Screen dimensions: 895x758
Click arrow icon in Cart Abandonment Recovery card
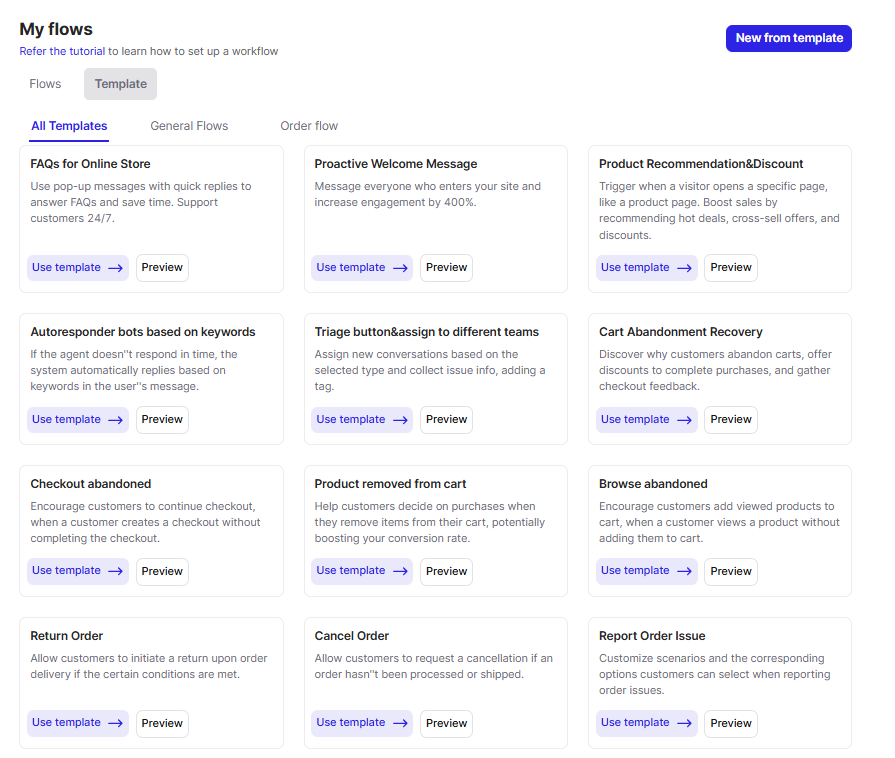[684, 420]
